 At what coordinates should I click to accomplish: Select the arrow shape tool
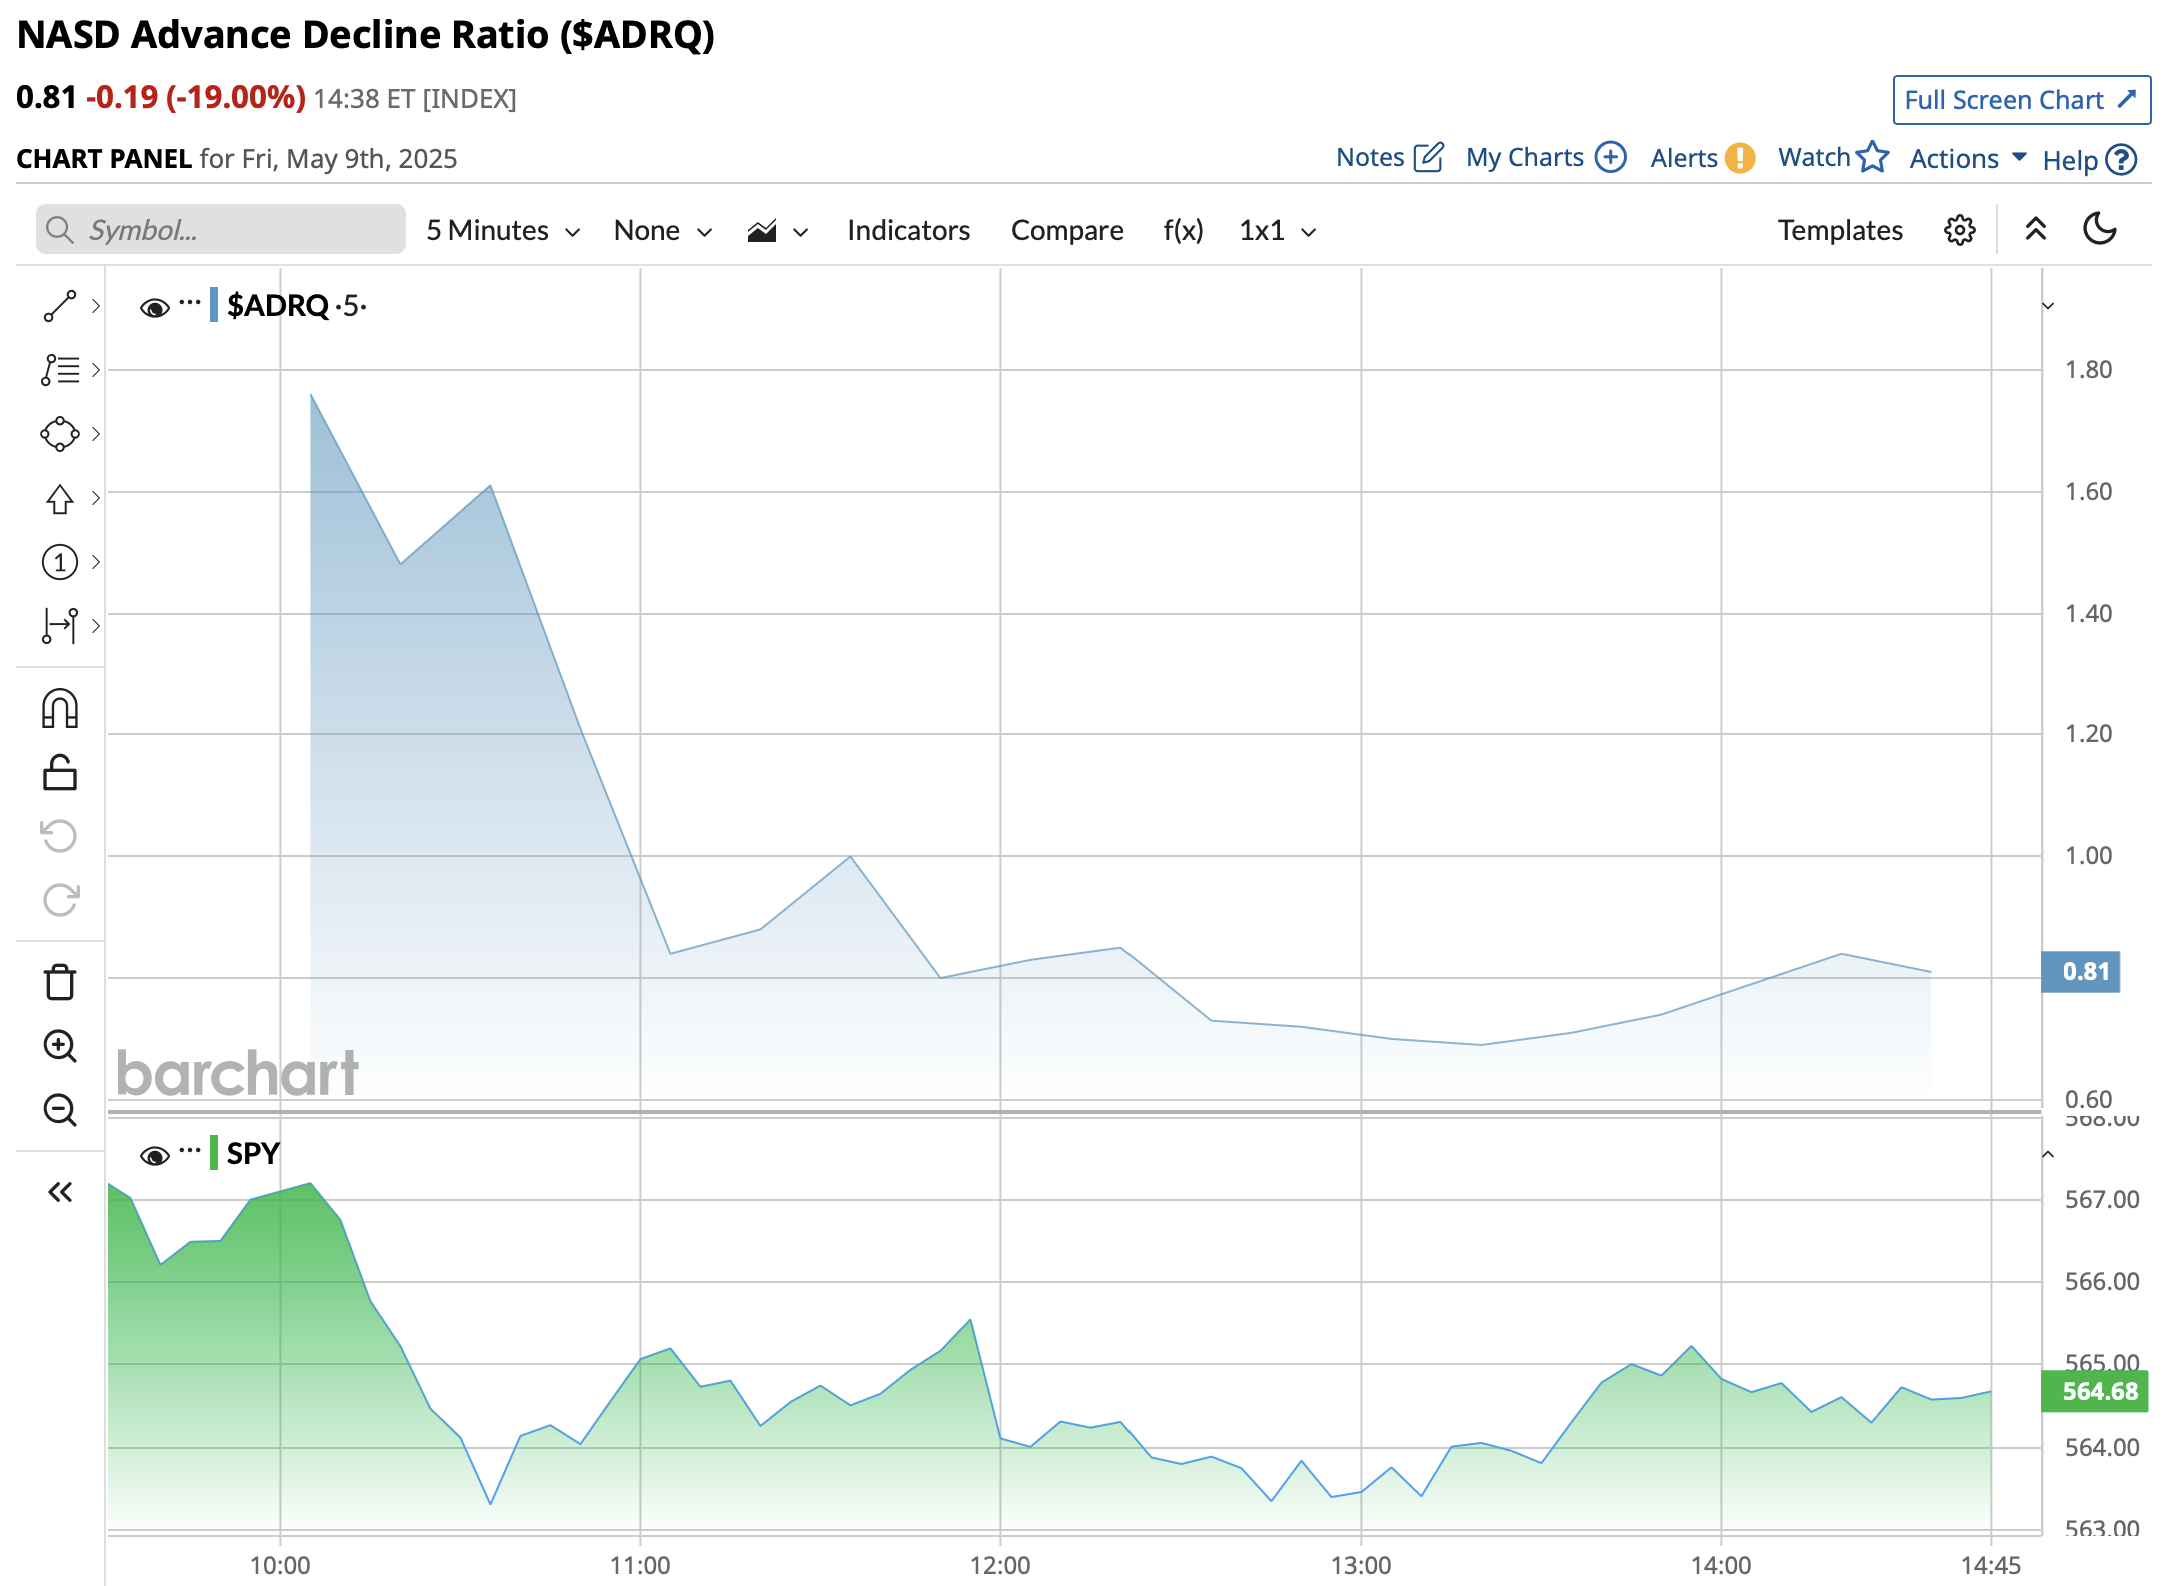(x=59, y=498)
